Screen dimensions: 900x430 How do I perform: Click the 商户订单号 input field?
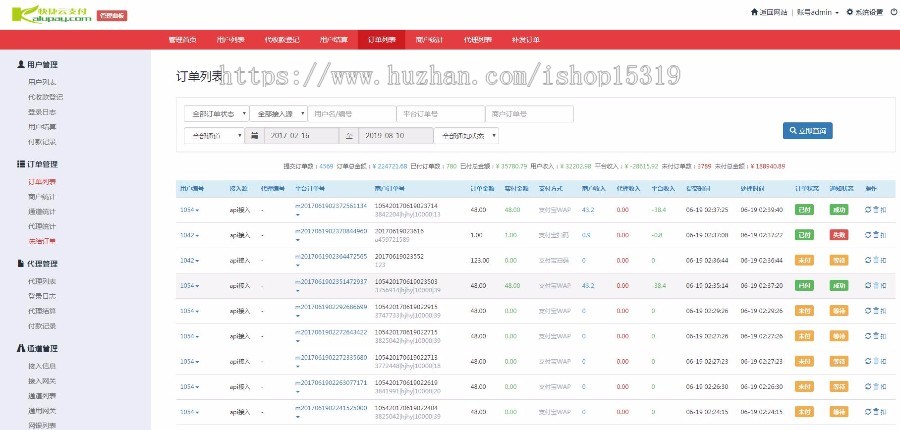coord(529,114)
